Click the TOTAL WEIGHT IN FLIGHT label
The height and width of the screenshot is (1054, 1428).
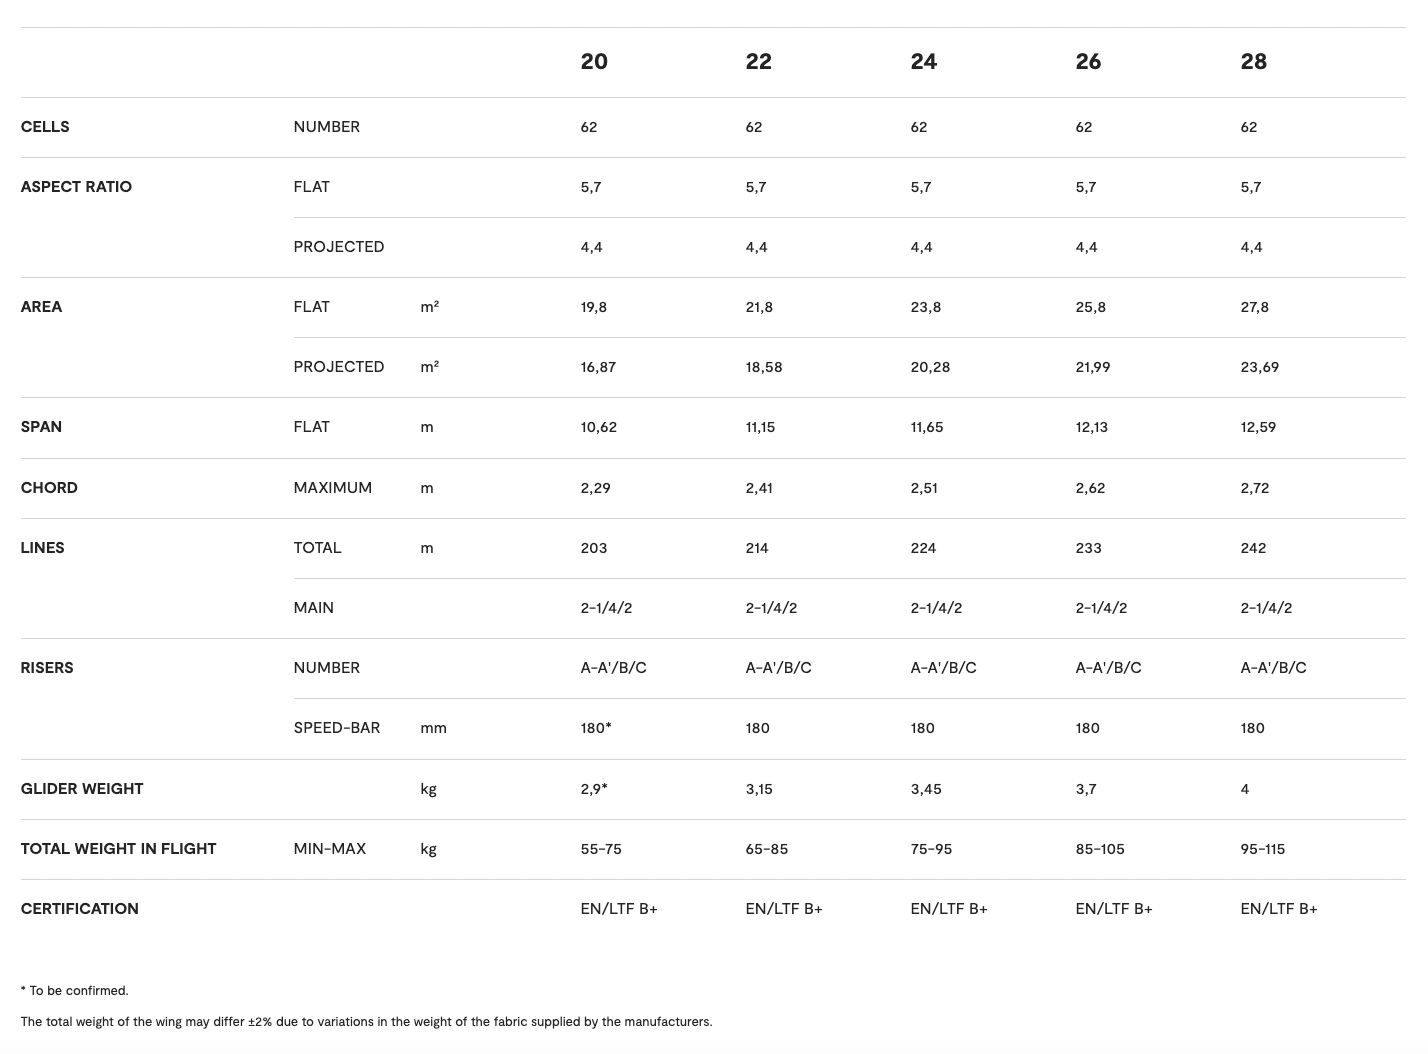click(x=118, y=849)
